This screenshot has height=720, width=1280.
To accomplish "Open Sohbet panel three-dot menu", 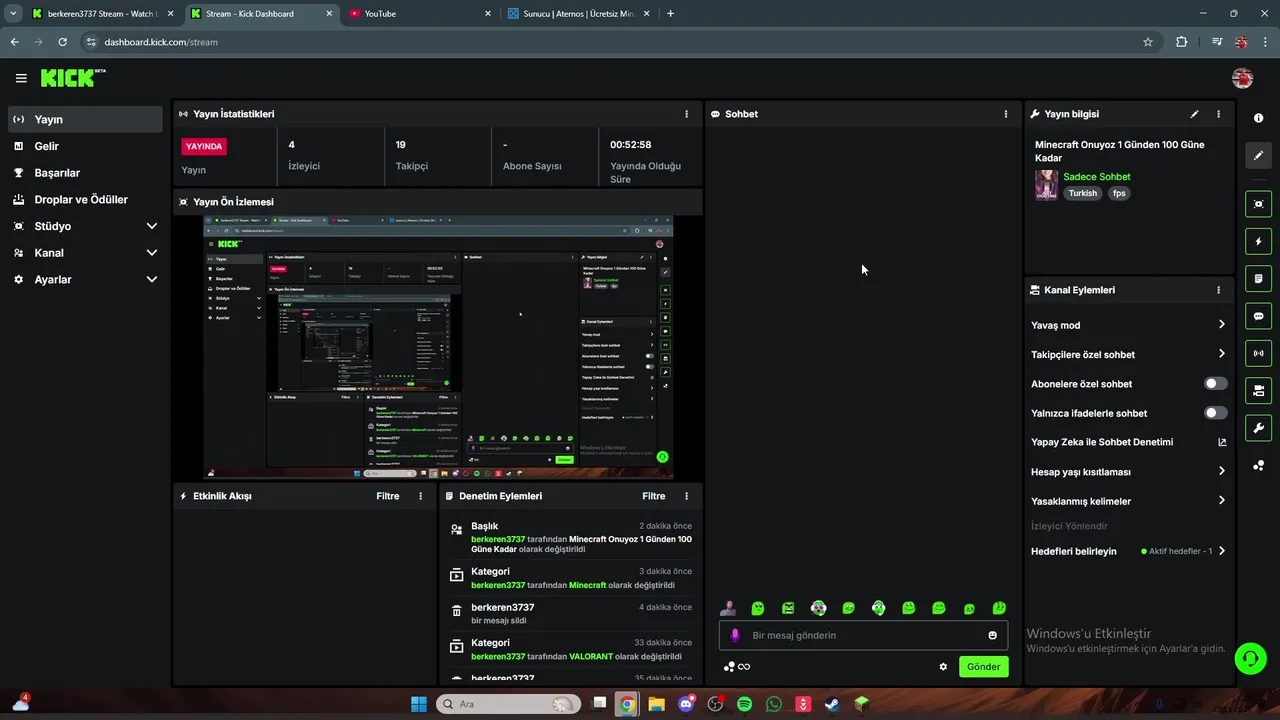I will [x=1006, y=114].
